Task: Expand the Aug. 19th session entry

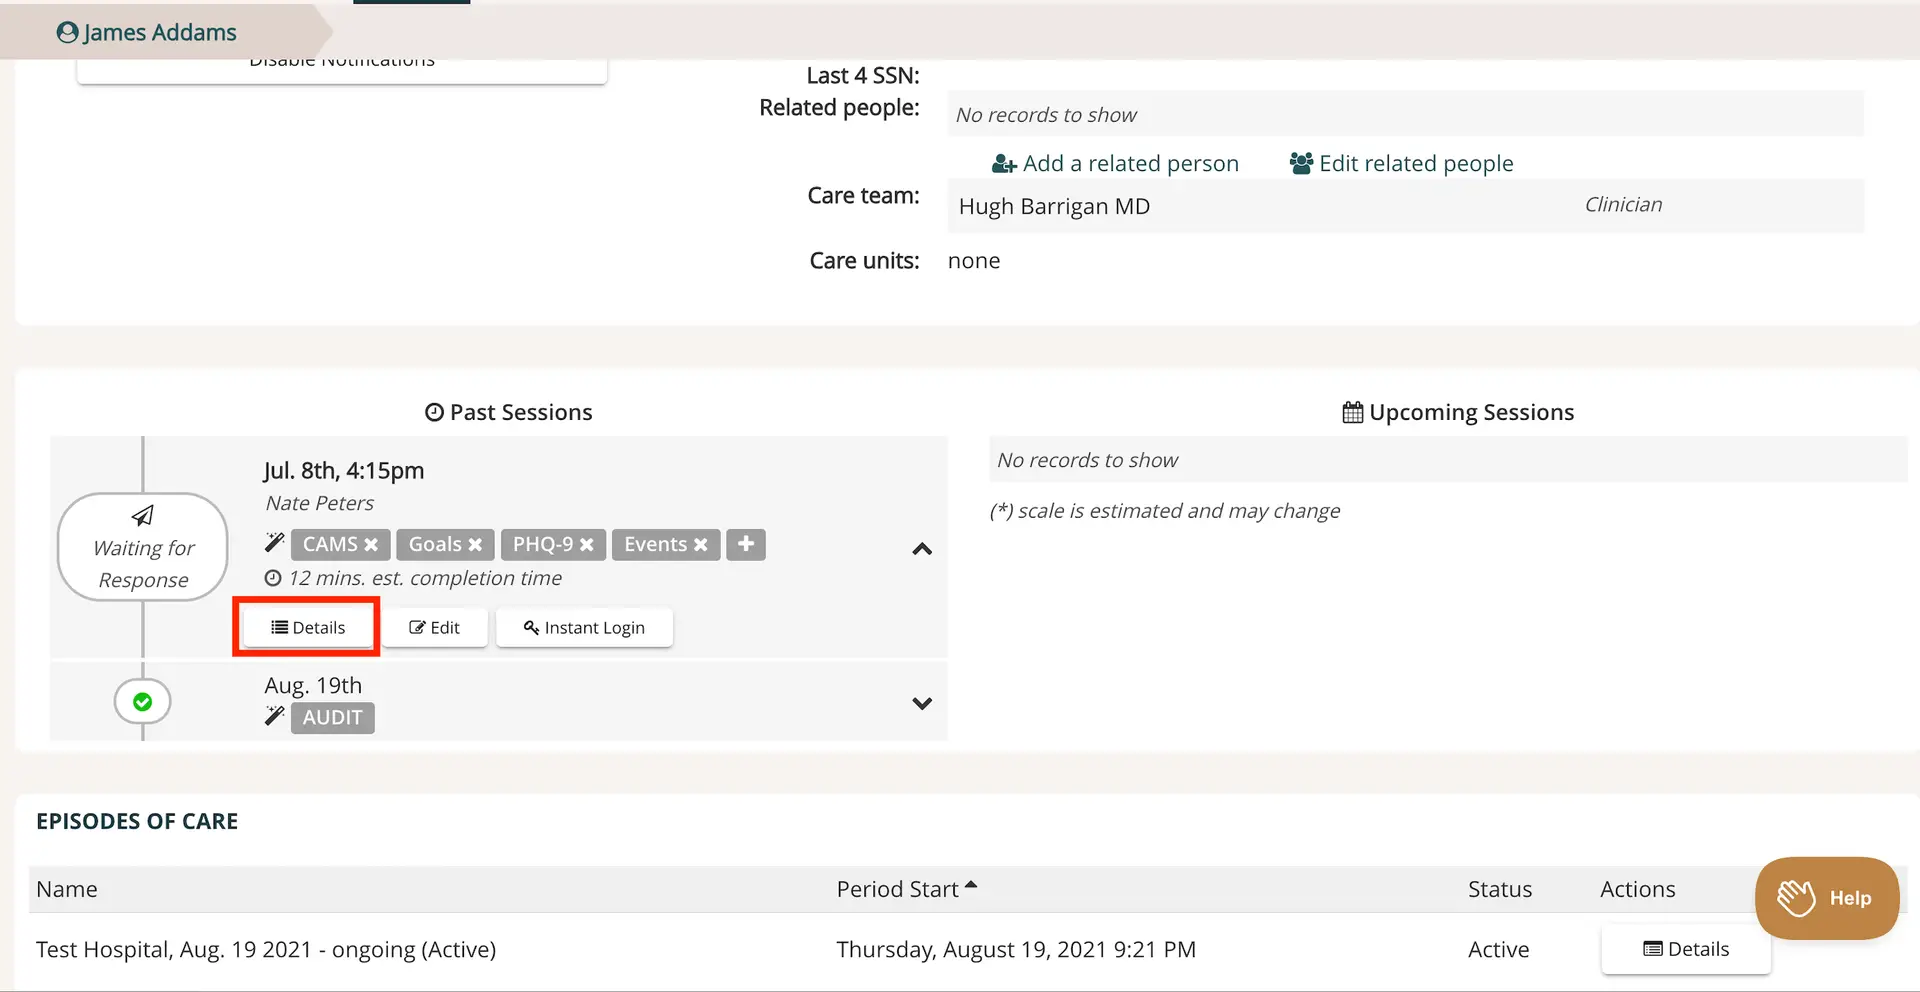Action: [x=921, y=703]
